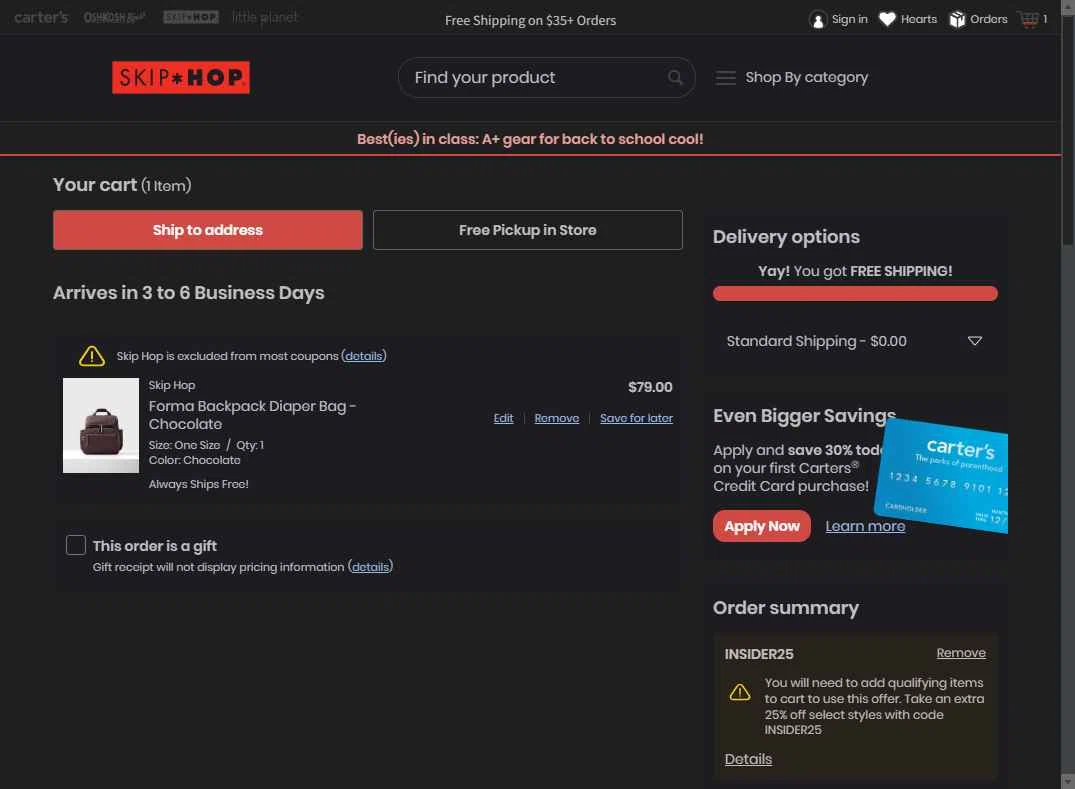Open gift receipt details link
The height and width of the screenshot is (789, 1075).
370,567
